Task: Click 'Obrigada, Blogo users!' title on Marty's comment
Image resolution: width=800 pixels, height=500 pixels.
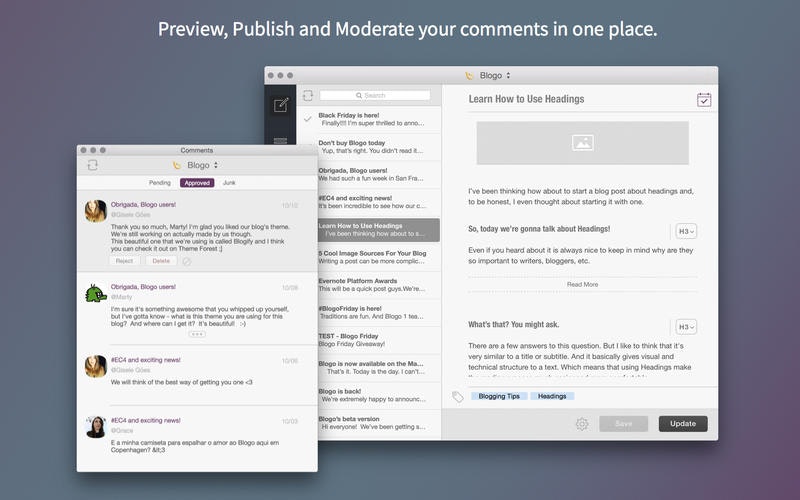Action: click(x=143, y=287)
